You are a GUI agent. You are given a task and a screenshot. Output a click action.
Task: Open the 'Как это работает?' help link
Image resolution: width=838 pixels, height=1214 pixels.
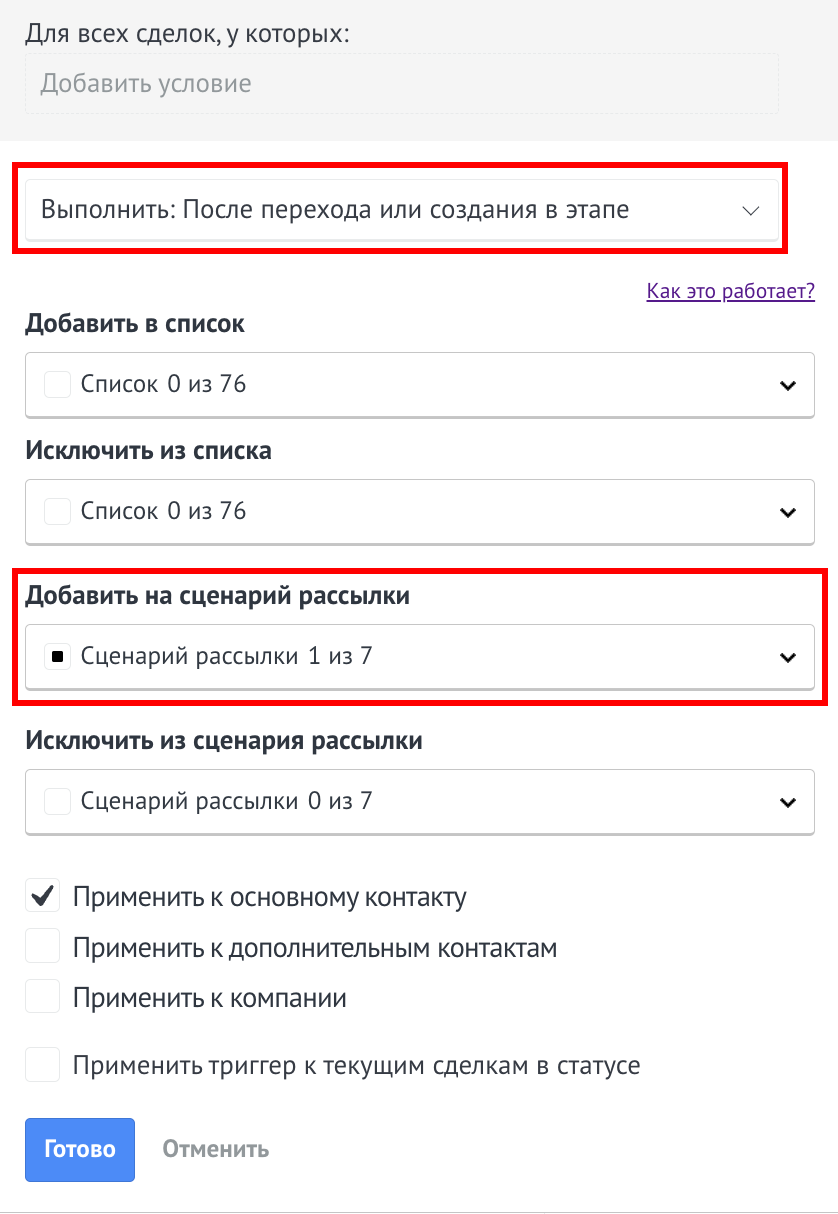tap(730, 292)
